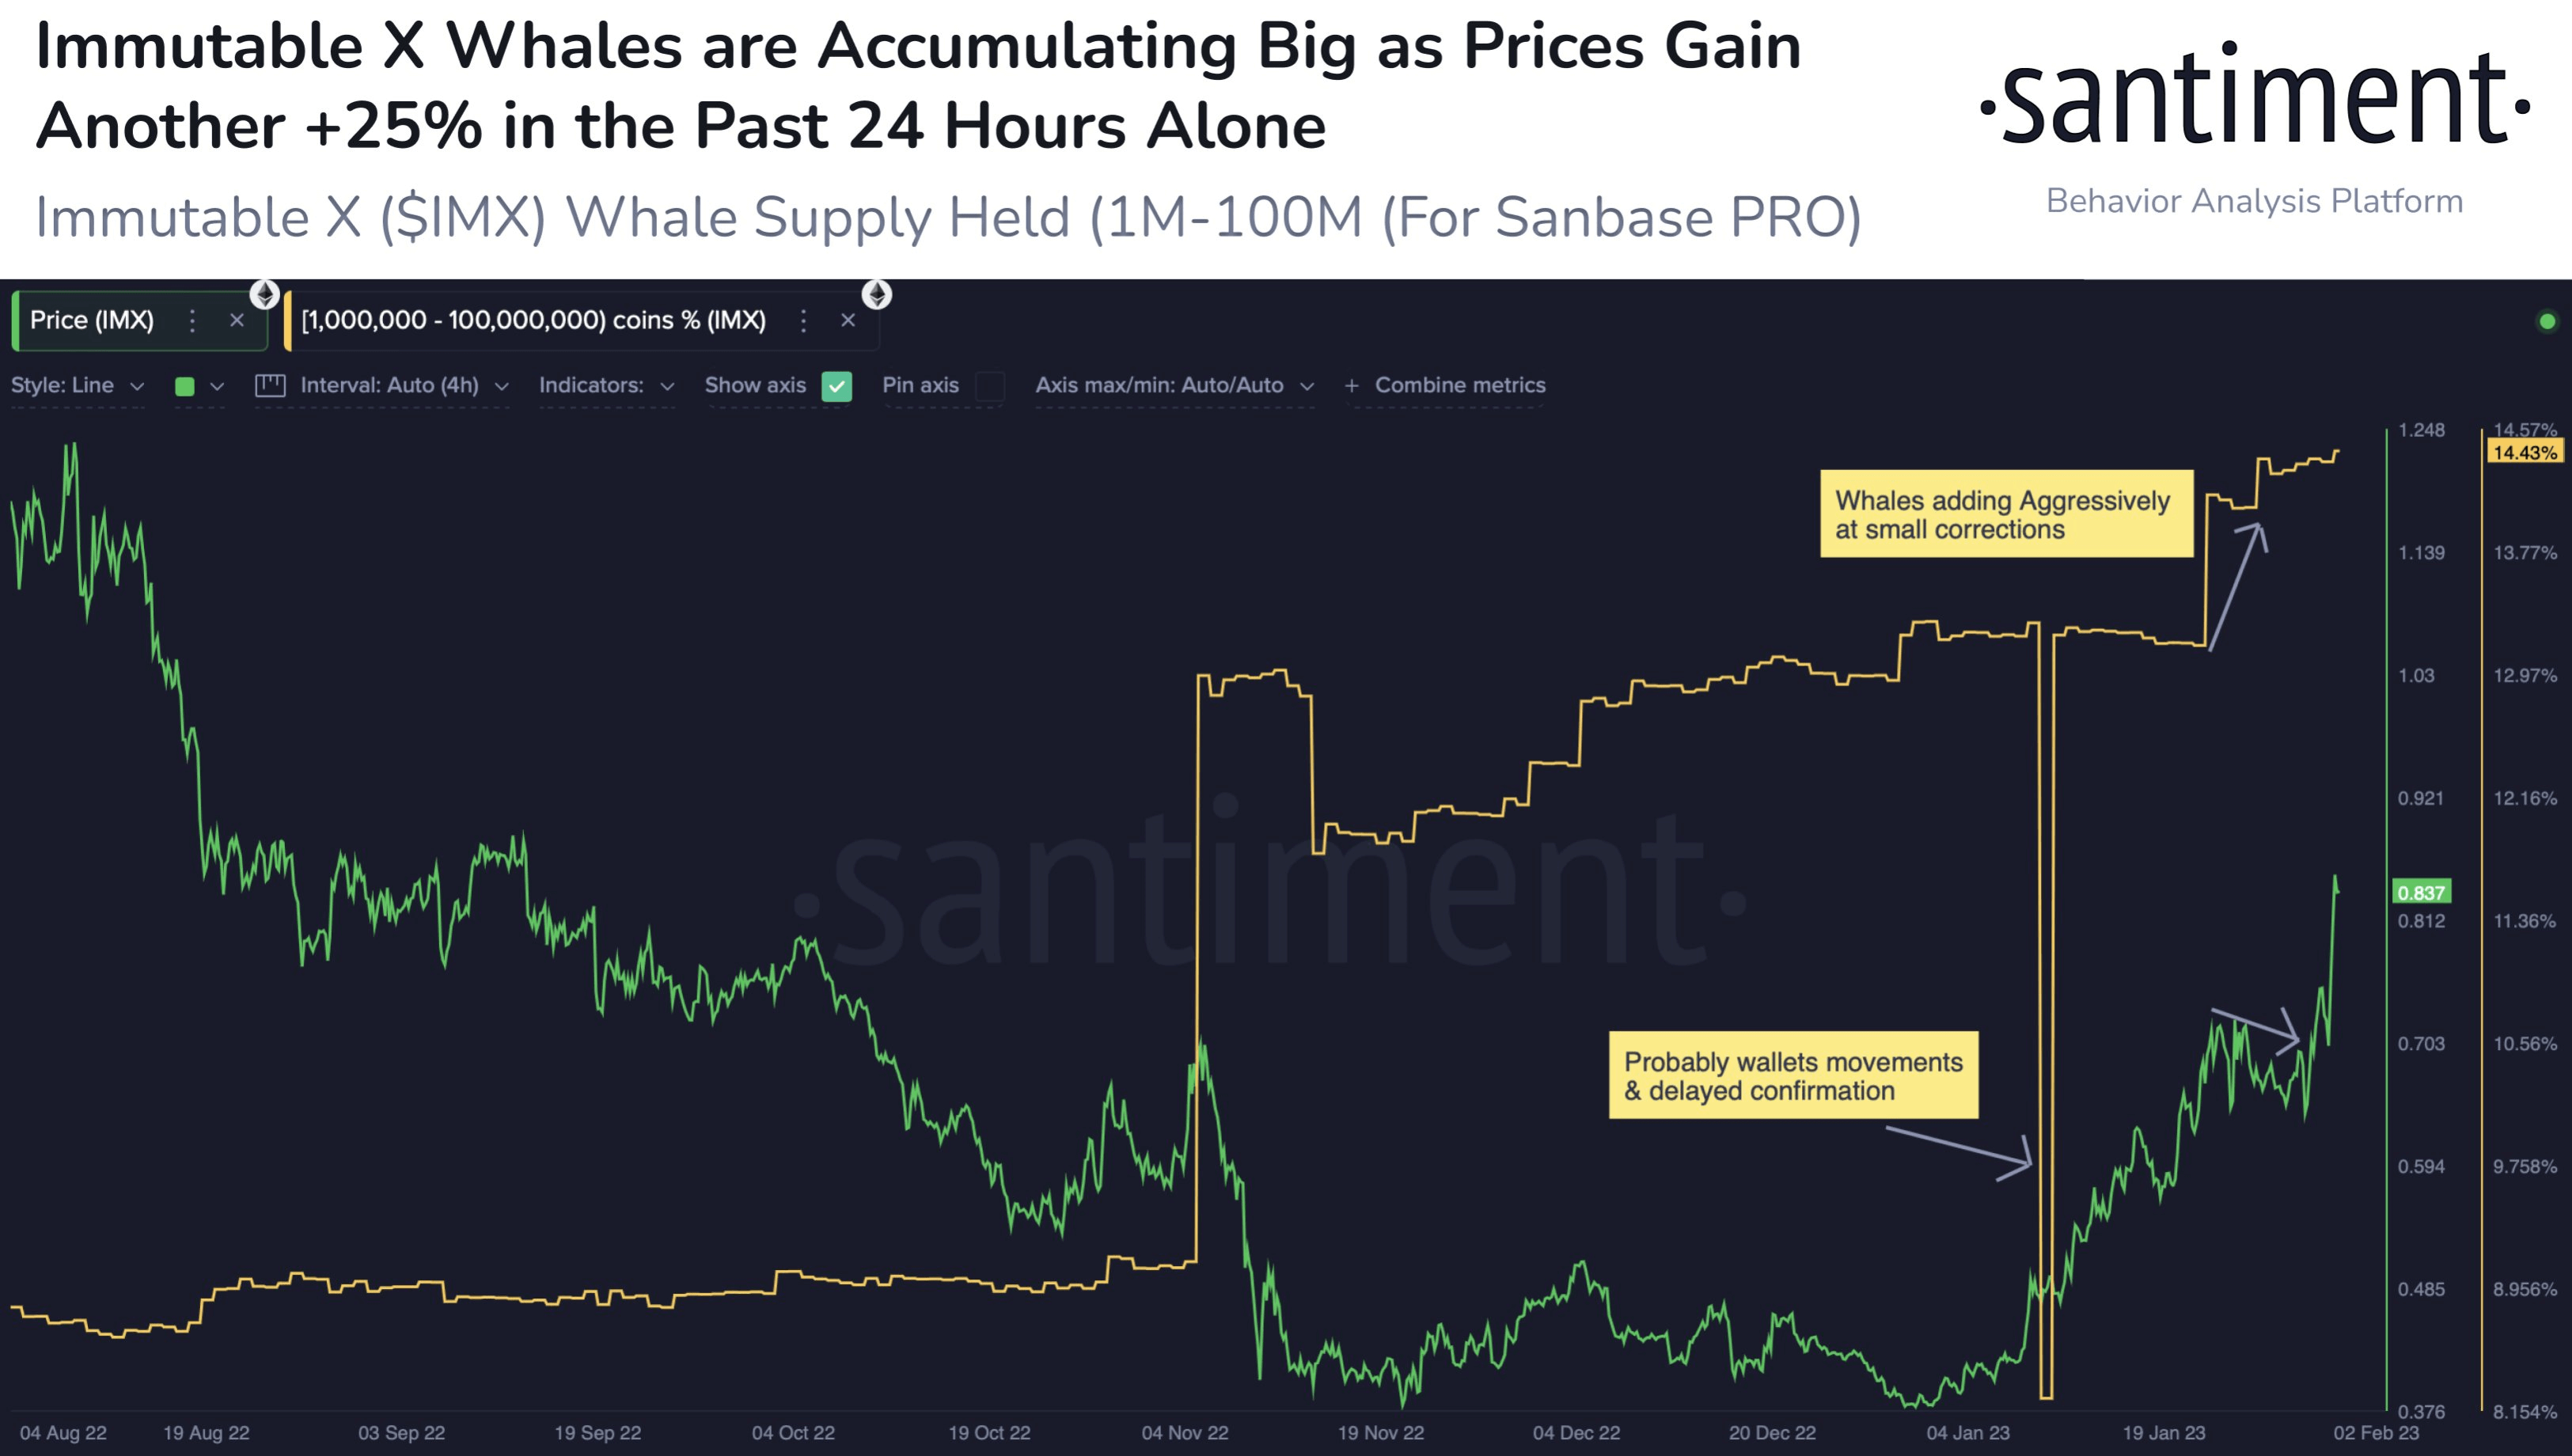Screen dimensions: 2572x1456
Task: Click the Ethereum icon above Price (IMX) tab
Action: (x=265, y=294)
